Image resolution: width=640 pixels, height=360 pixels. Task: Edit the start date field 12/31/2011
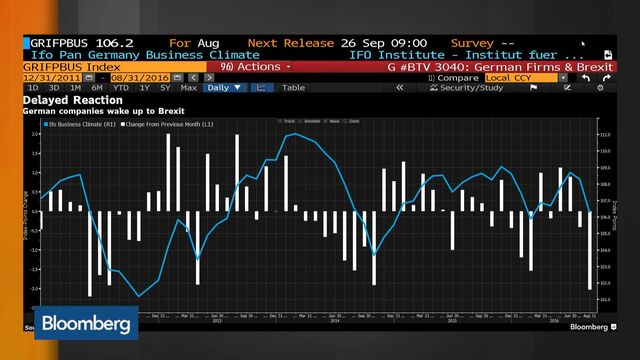[x=52, y=78]
